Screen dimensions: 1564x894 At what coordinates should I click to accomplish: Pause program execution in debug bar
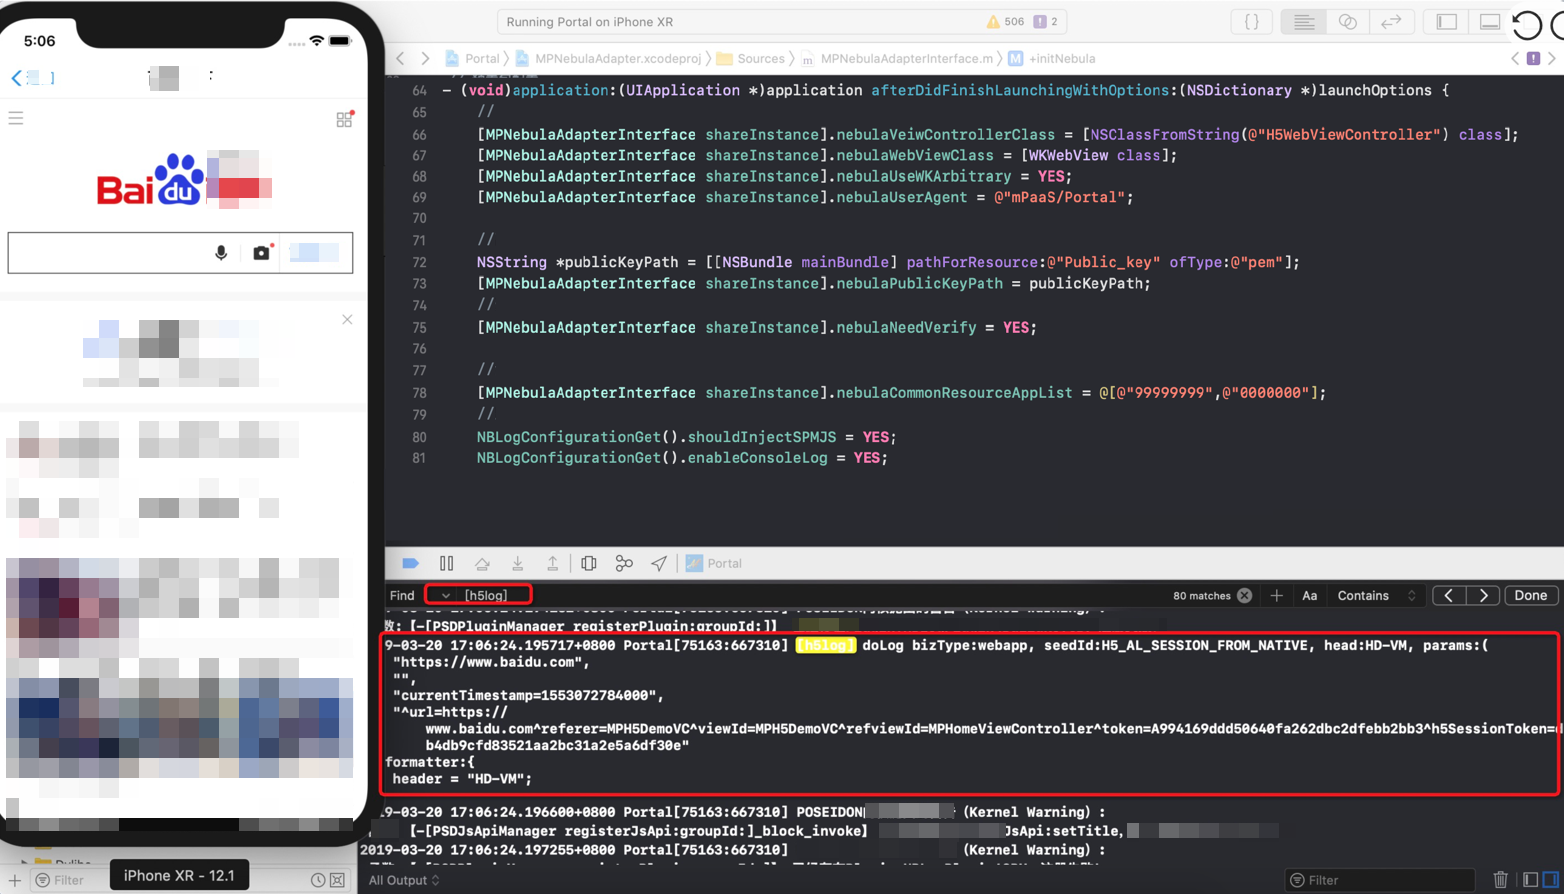447,563
